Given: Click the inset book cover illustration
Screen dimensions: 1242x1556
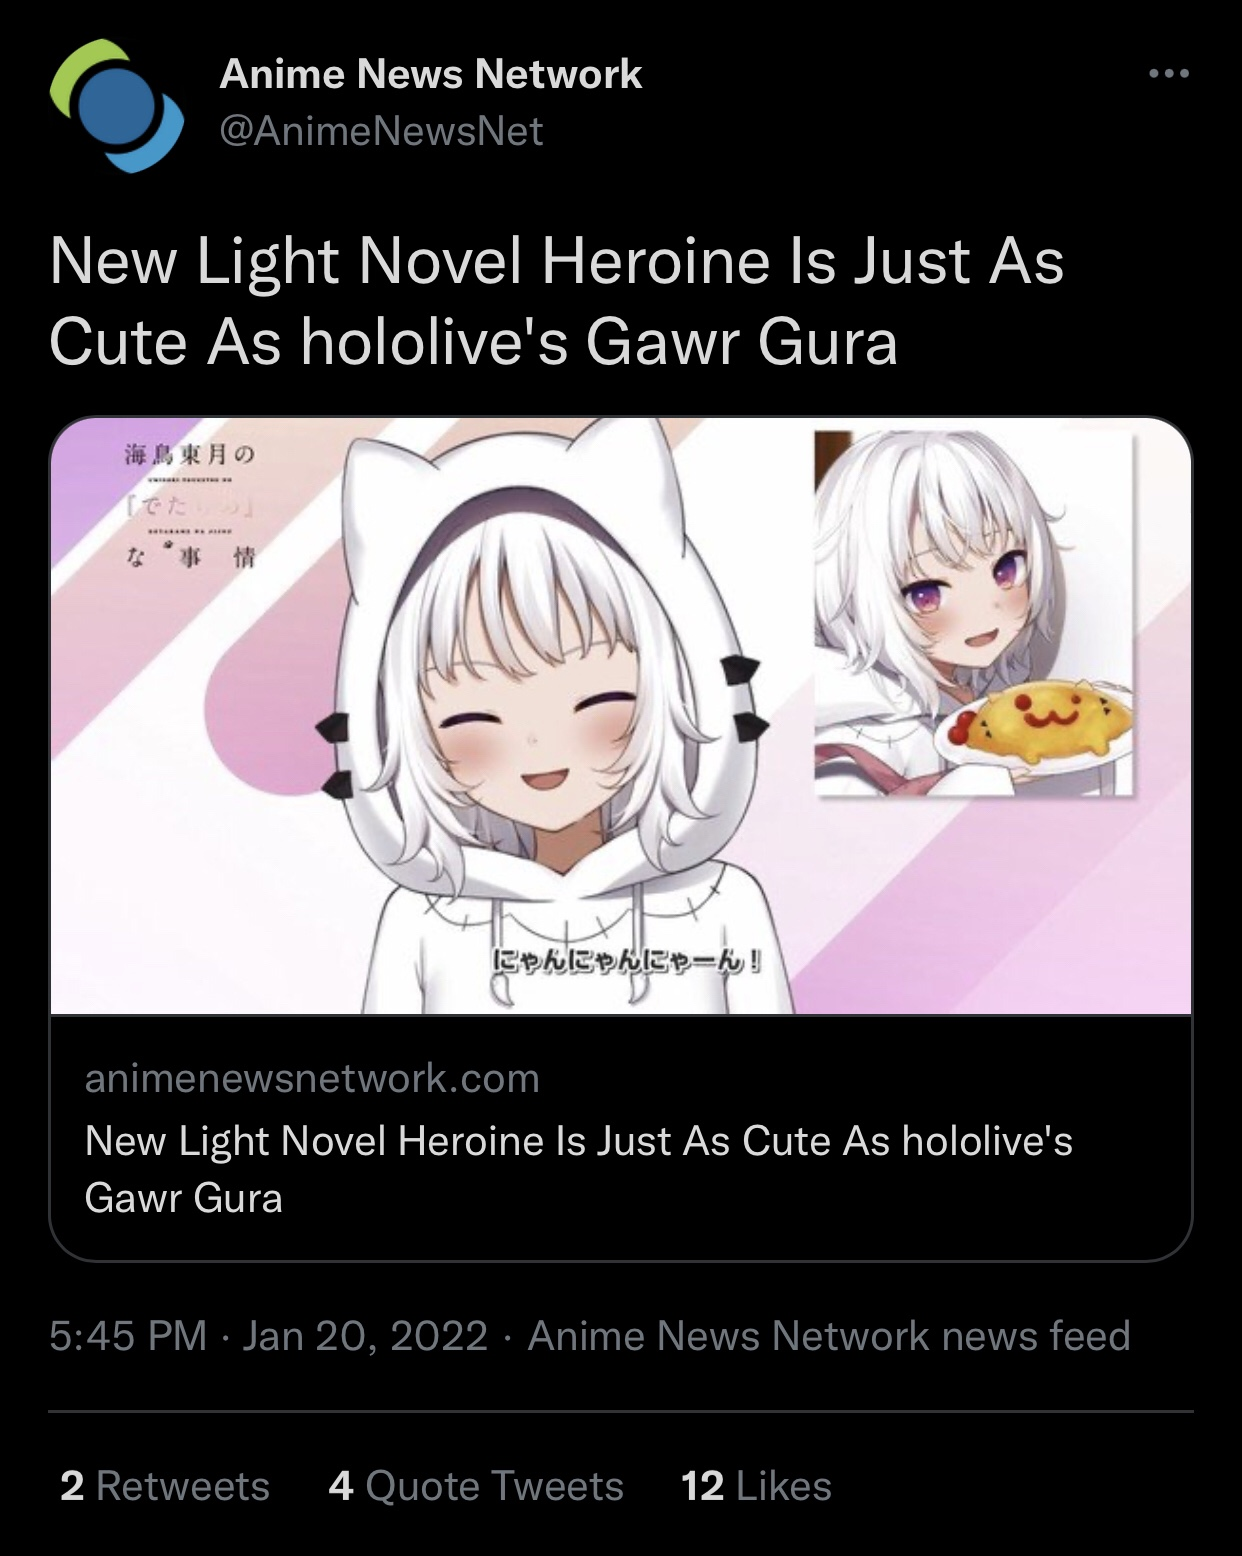Looking at the screenshot, I should point(973,614).
